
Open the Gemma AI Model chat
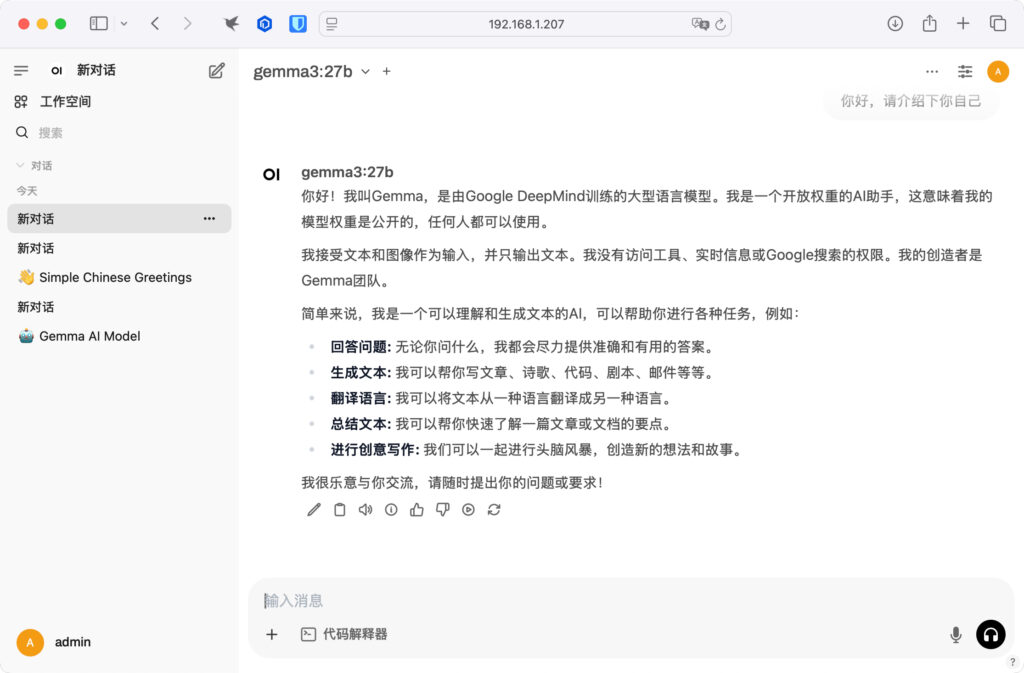pos(120,336)
